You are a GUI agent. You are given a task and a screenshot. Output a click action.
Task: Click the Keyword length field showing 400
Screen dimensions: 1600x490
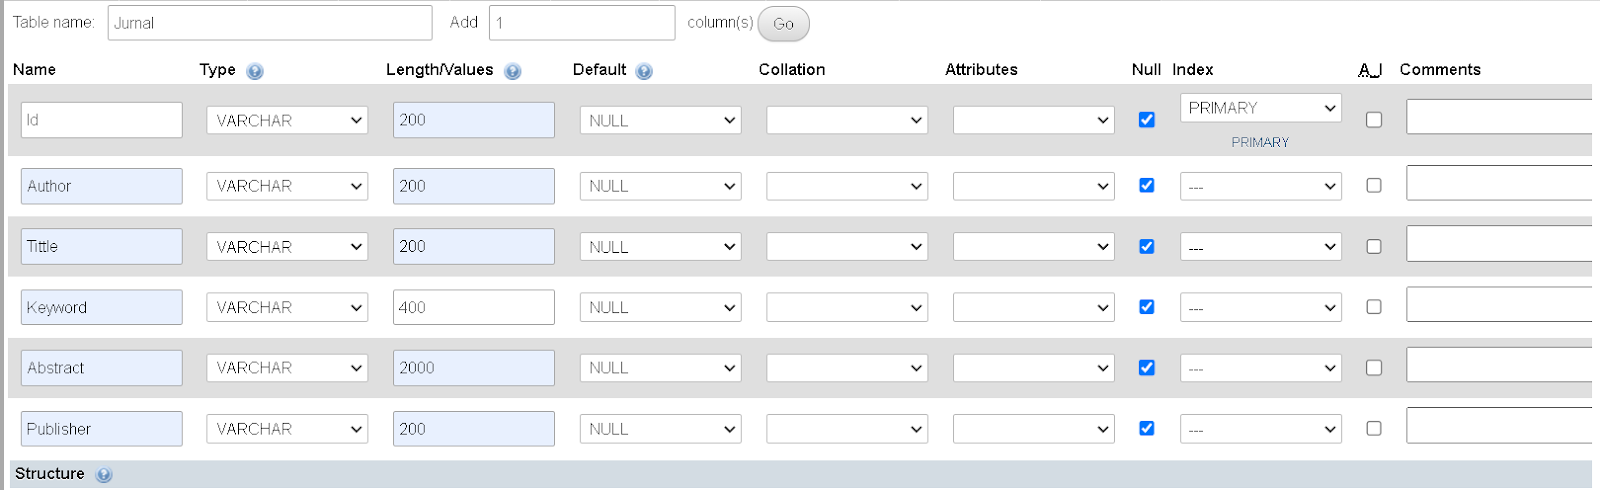click(473, 307)
